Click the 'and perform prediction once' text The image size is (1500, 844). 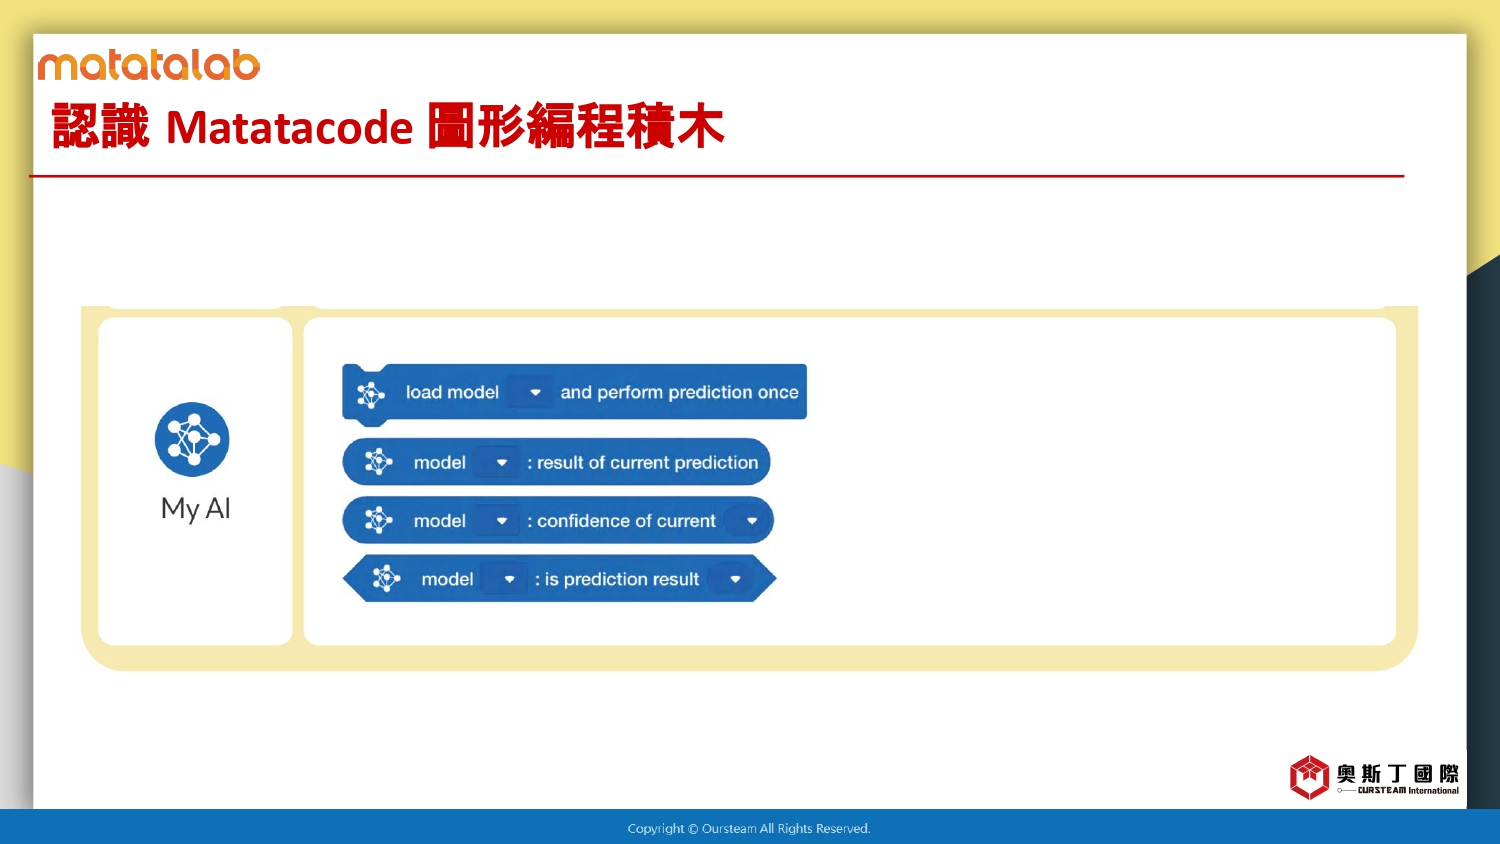679,392
